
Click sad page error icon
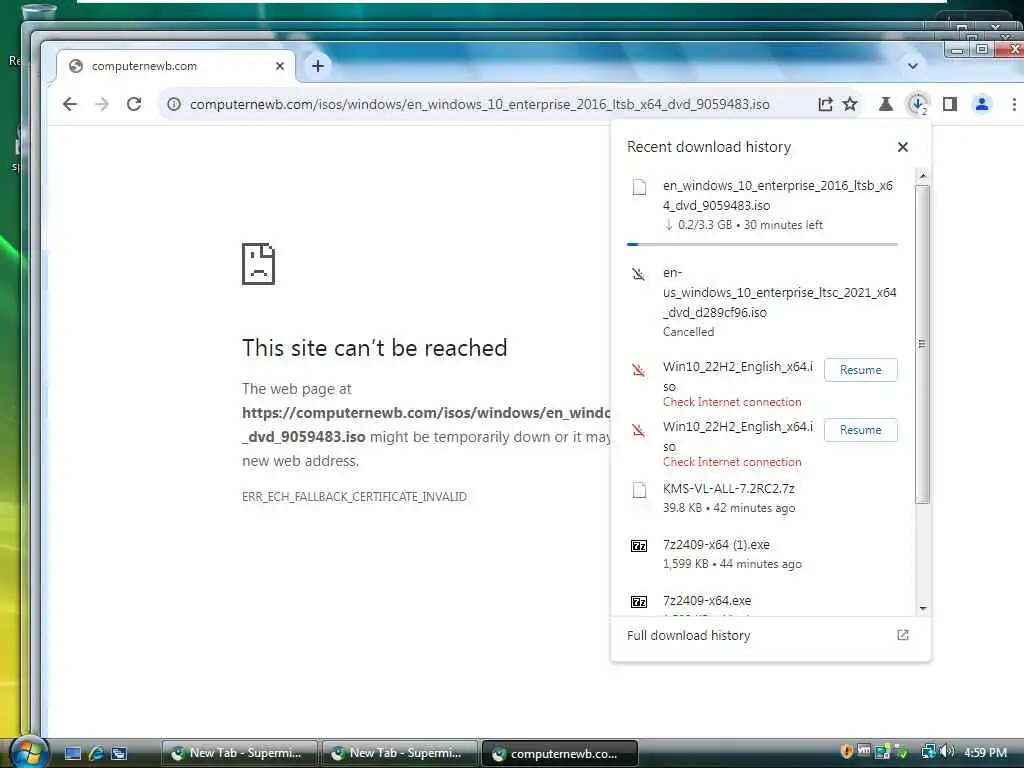click(259, 264)
